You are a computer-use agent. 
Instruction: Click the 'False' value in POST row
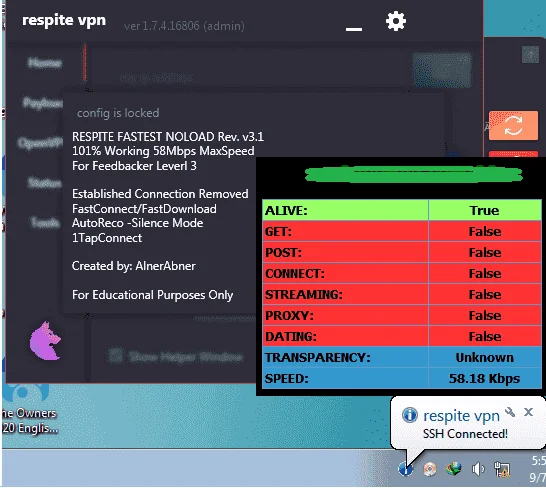pyautogui.click(x=485, y=253)
